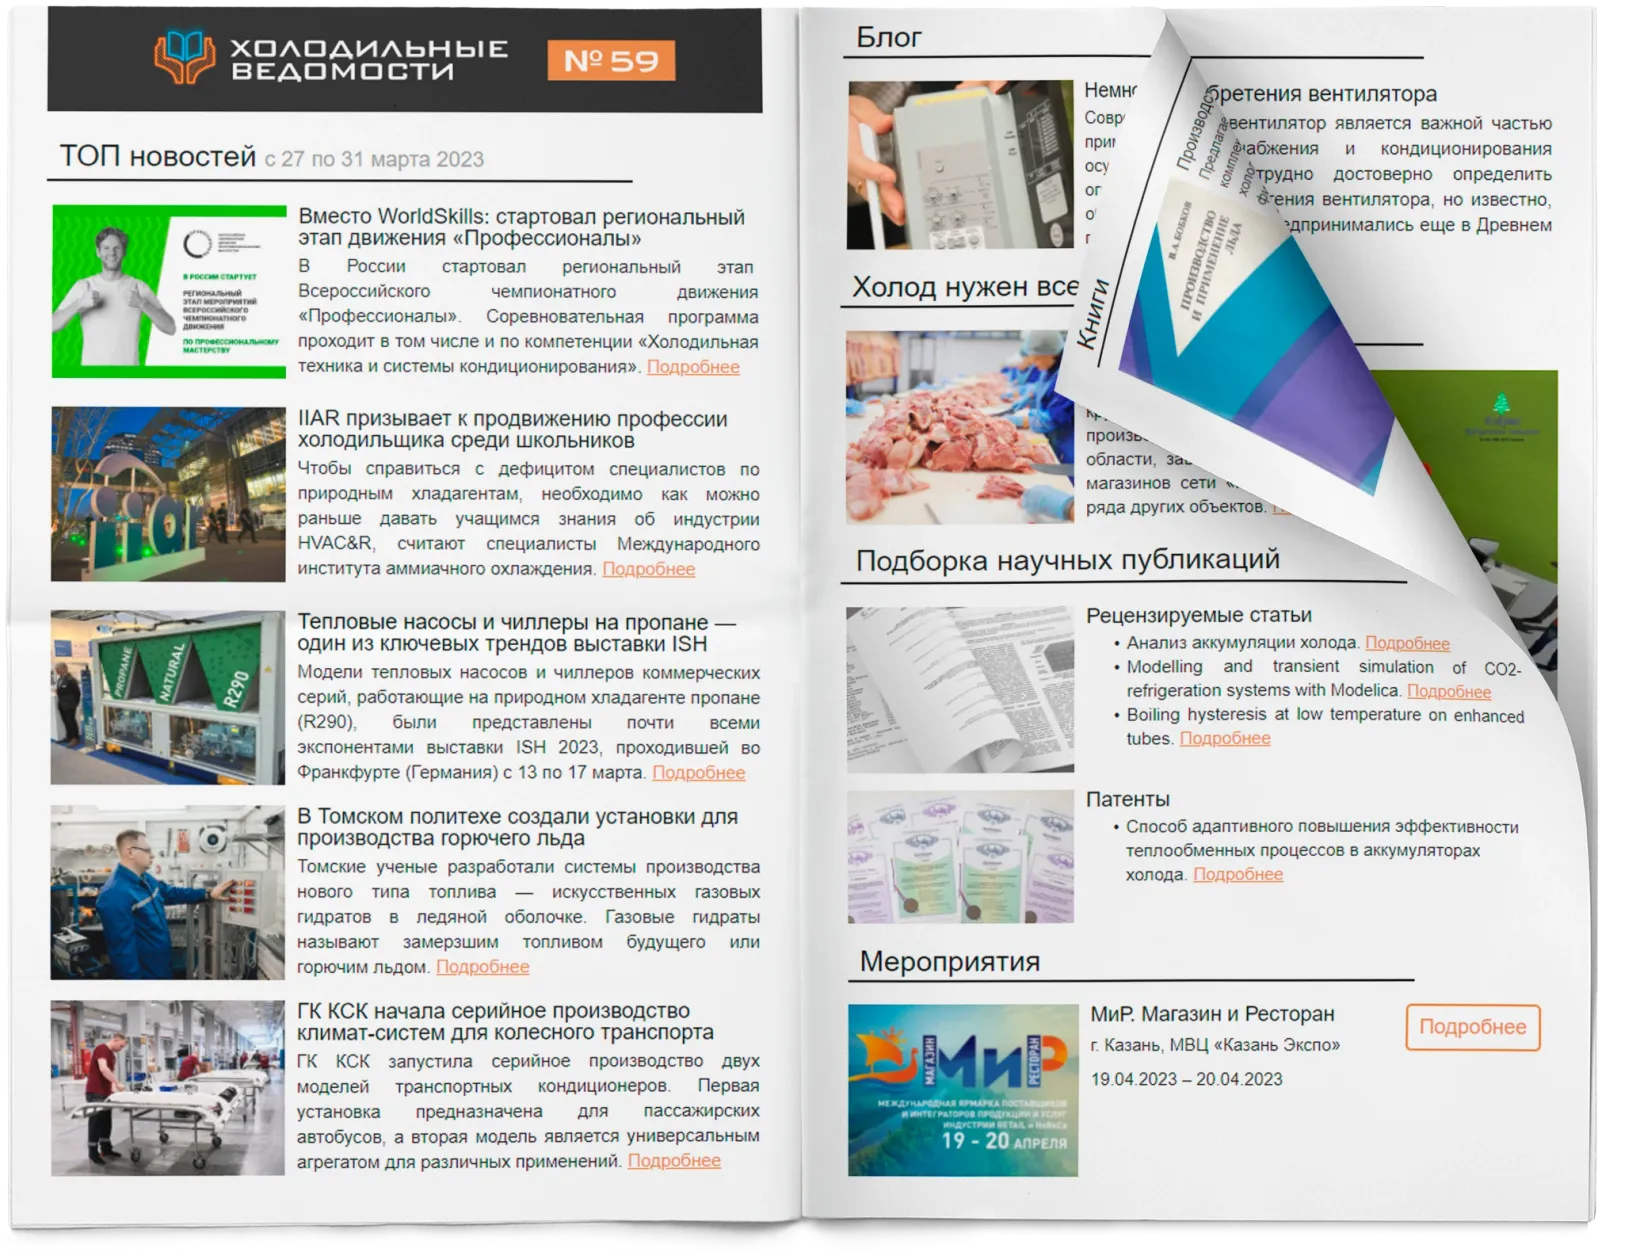The height and width of the screenshot is (1252, 1640).
Task: Click the orange №59 issue badge
Action: (x=611, y=60)
